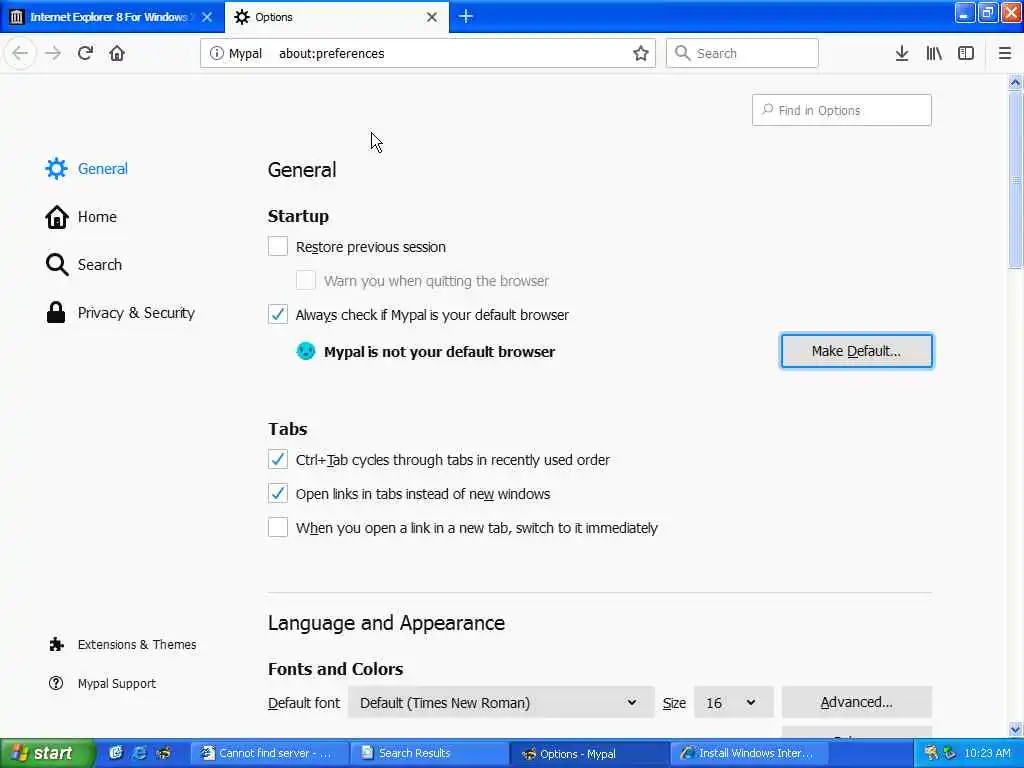Select the General category

[87, 168]
